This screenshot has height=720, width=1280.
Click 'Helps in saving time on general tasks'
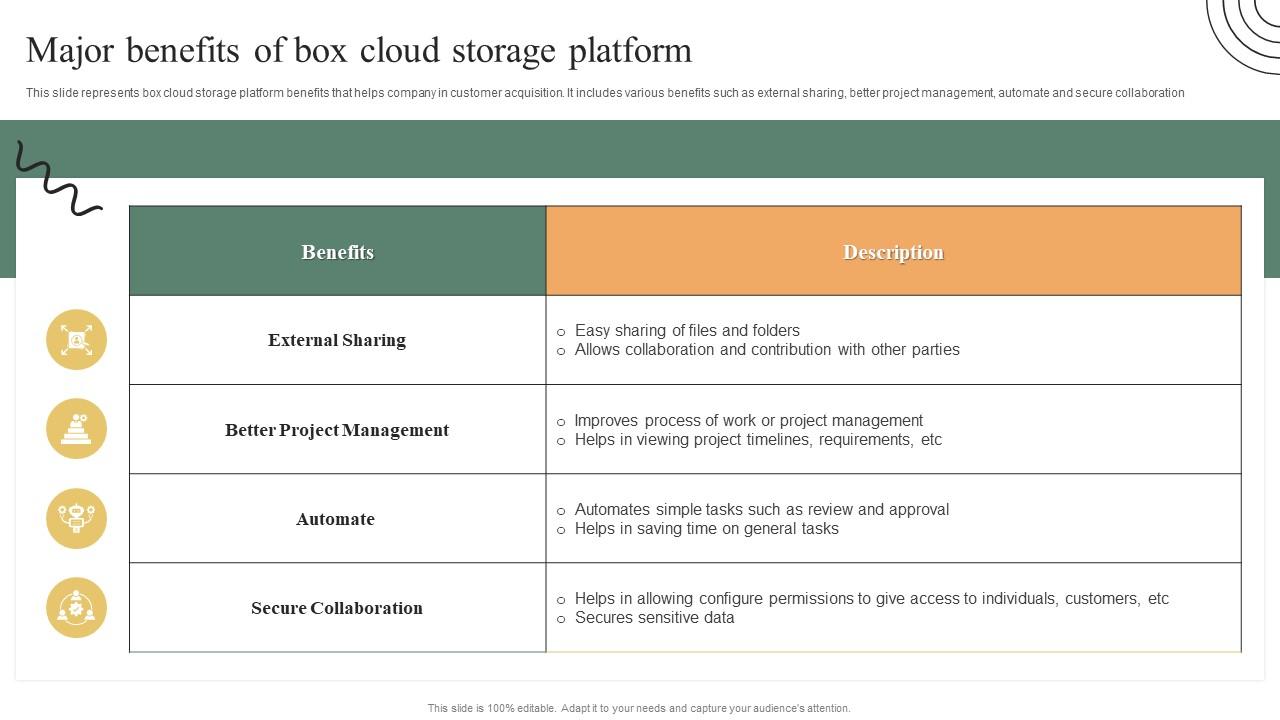coord(707,528)
